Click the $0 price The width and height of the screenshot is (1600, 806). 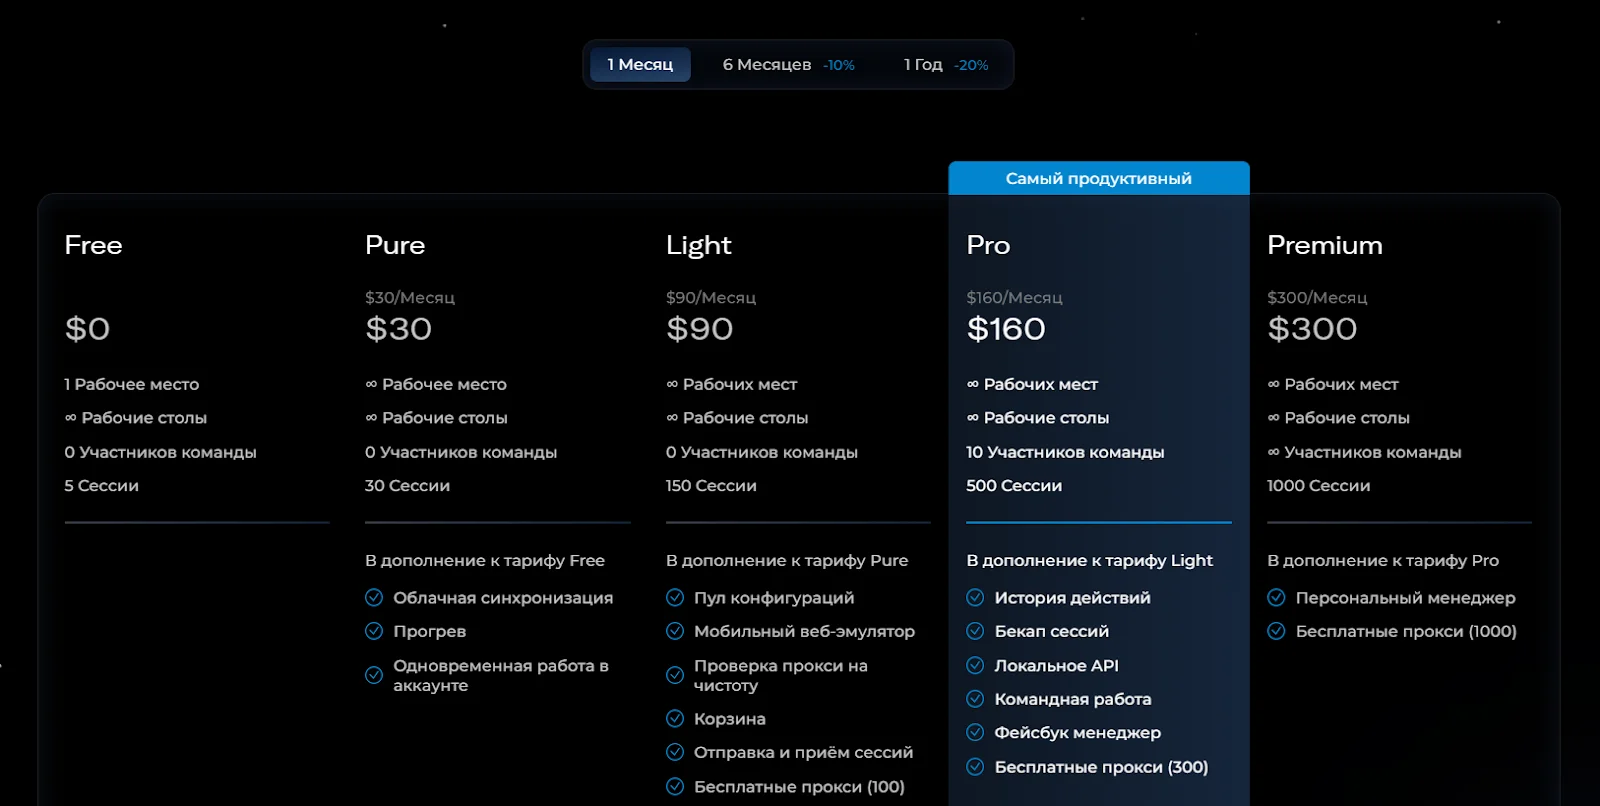coord(87,329)
